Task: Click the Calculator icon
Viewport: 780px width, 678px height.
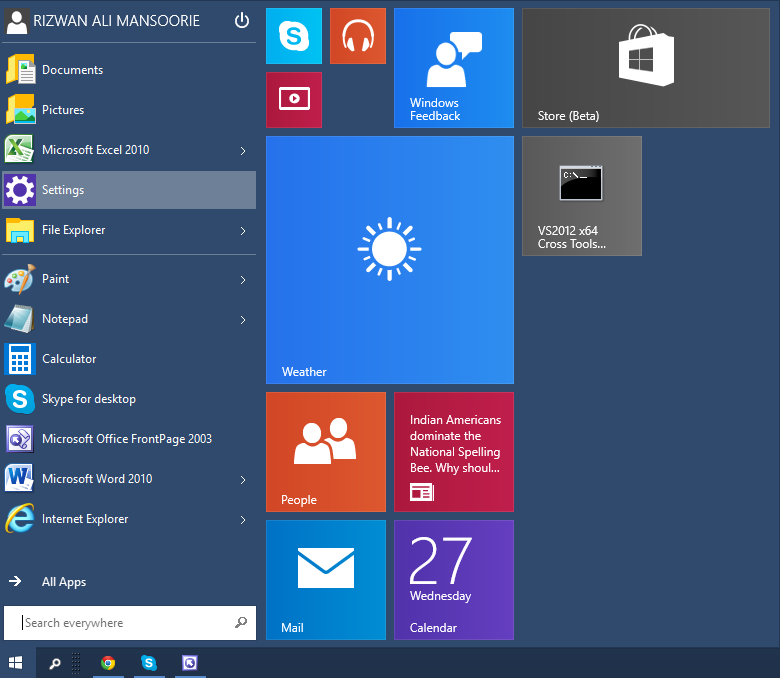Action: click(20, 359)
